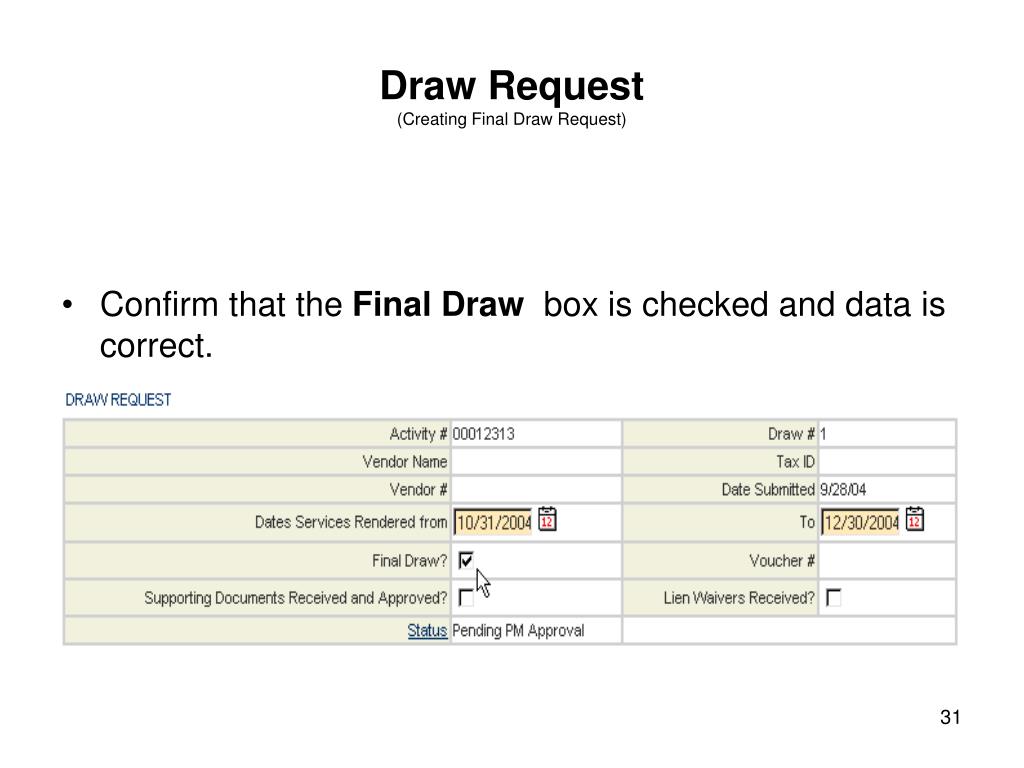Click the slide page number 31
Image resolution: width=1024 pixels, height=768 pixels.
(950, 717)
